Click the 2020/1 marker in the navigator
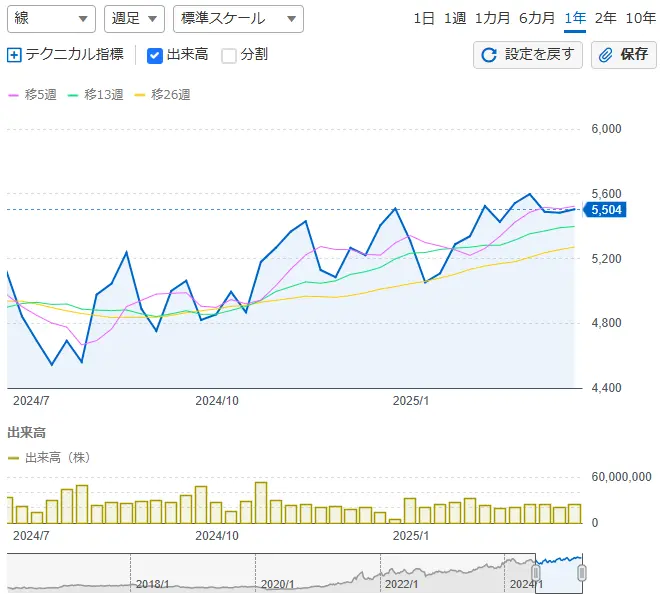The height and width of the screenshot is (594, 660). 277,584
